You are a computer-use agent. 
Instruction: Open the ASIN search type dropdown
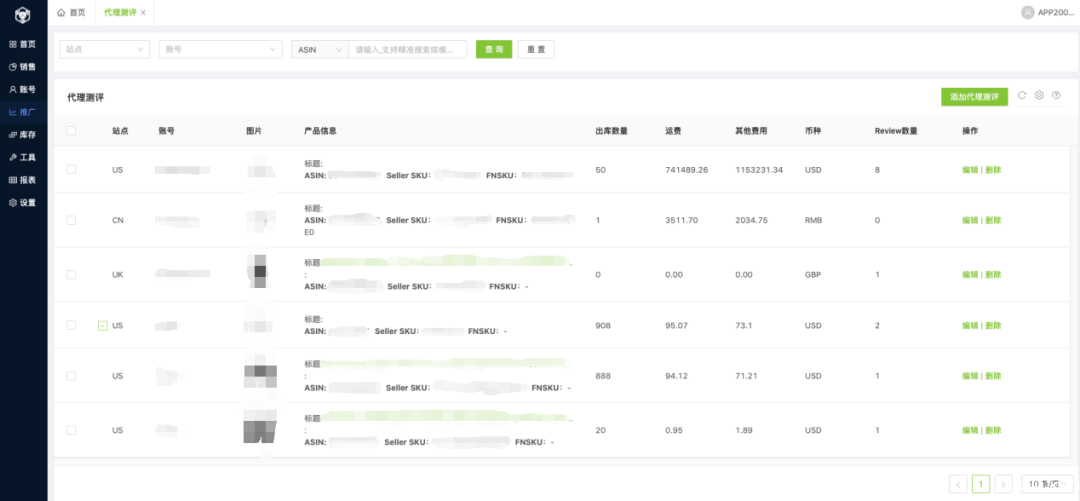318,49
